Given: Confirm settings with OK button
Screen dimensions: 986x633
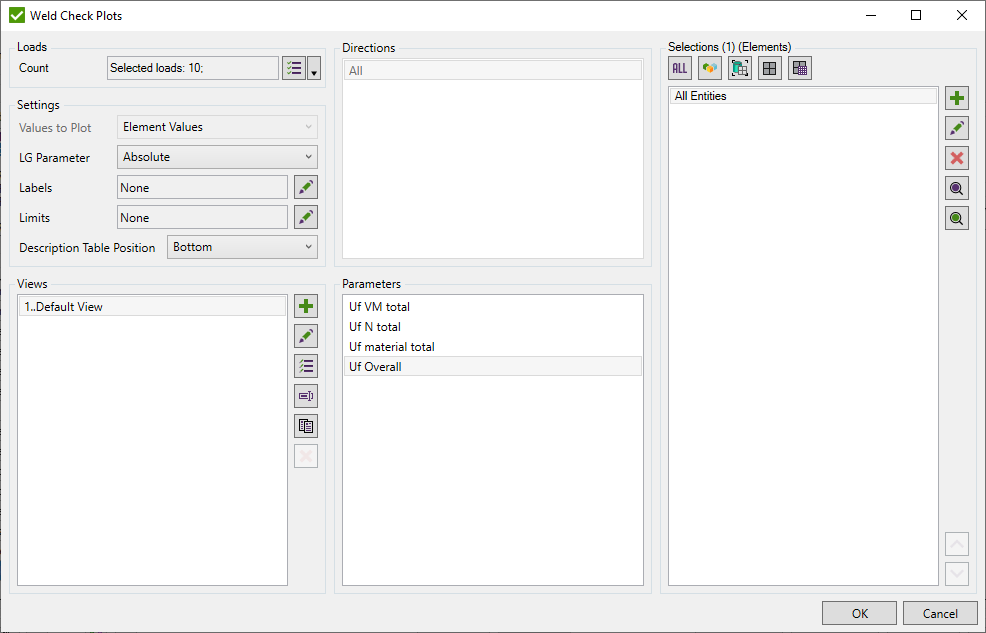Looking at the screenshot, I should [859, 612].
